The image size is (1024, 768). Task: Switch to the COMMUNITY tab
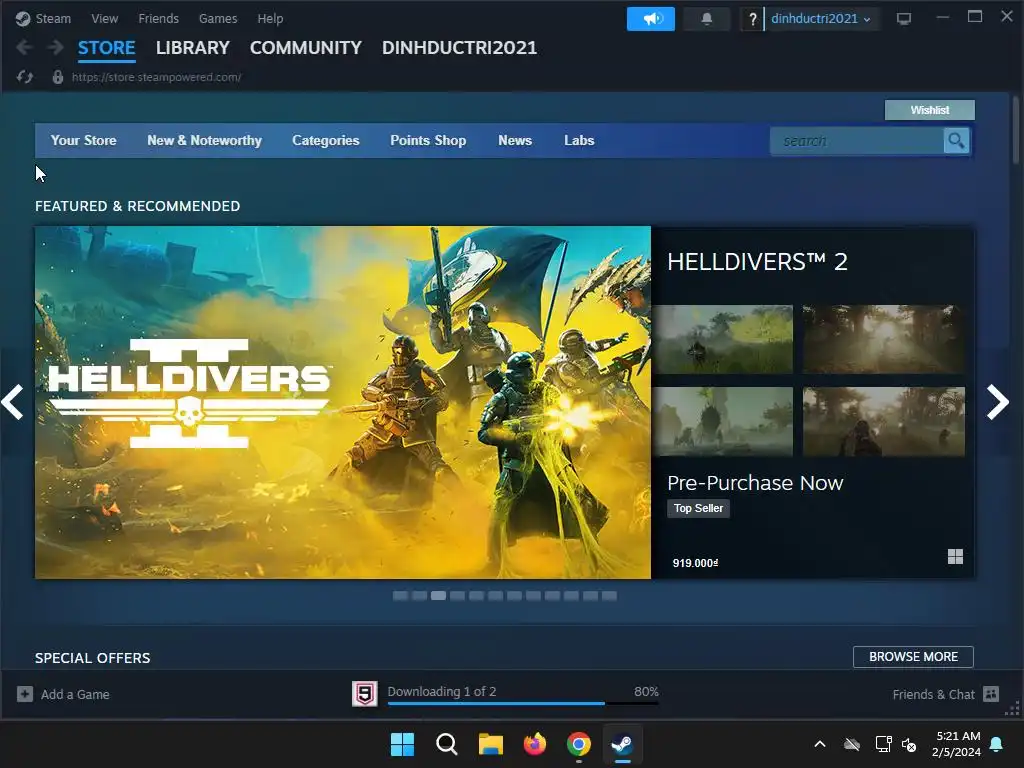(x=306, y=48)
